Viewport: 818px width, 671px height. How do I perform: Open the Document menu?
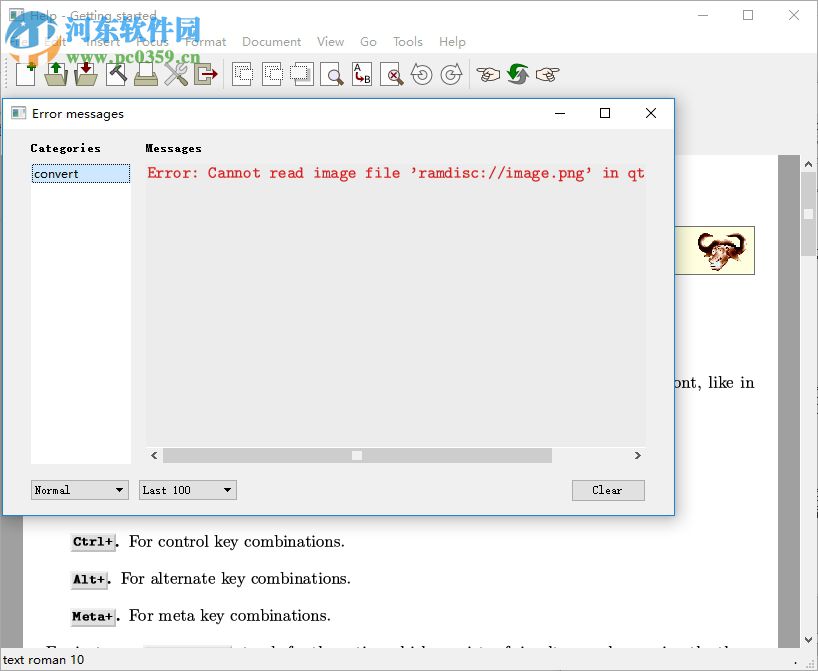pyautogui.click(x=271, y=42)
